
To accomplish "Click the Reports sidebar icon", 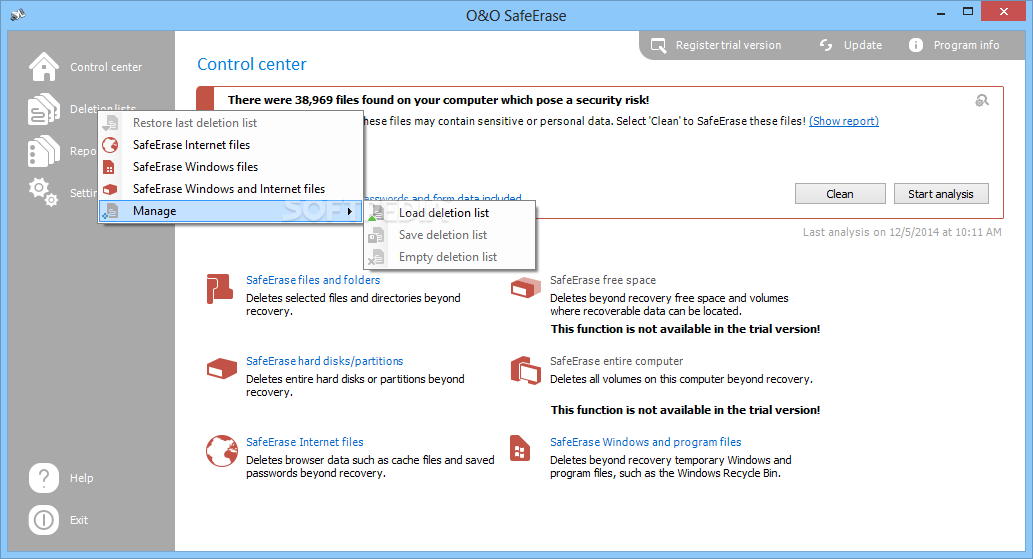I will (x=43, y=151).
